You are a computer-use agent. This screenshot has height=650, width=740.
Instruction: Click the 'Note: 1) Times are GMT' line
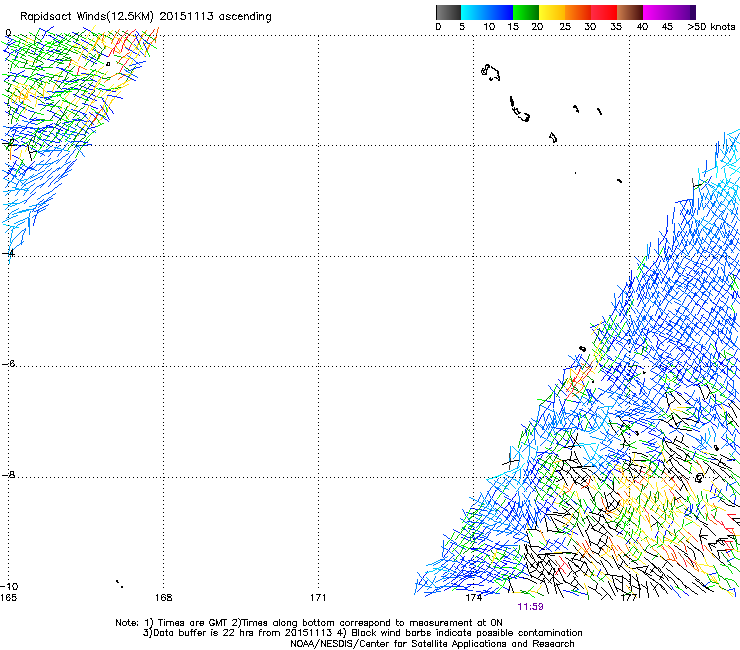(x=309, y=623)
